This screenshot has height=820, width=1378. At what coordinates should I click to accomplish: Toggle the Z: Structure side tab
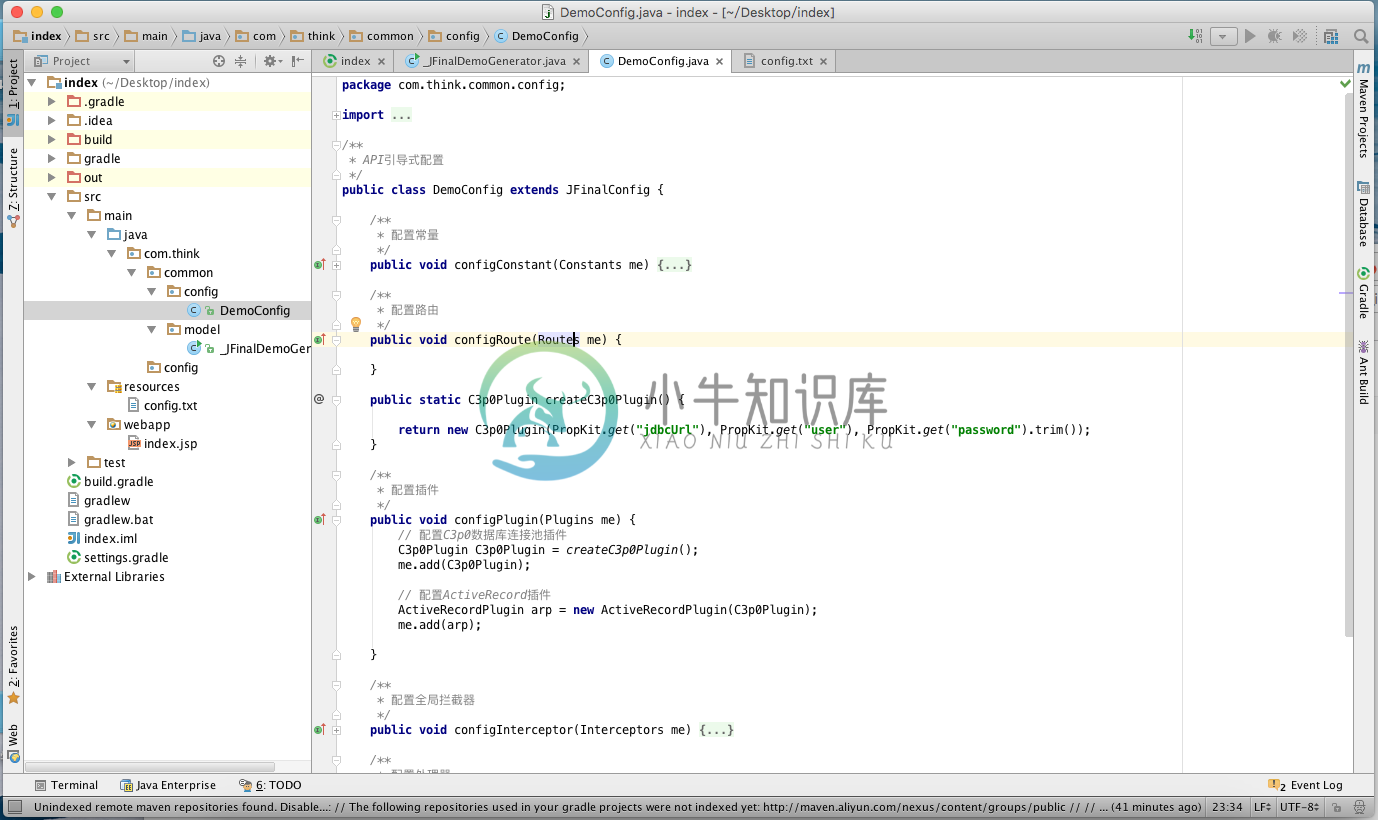tap(13, 187)
